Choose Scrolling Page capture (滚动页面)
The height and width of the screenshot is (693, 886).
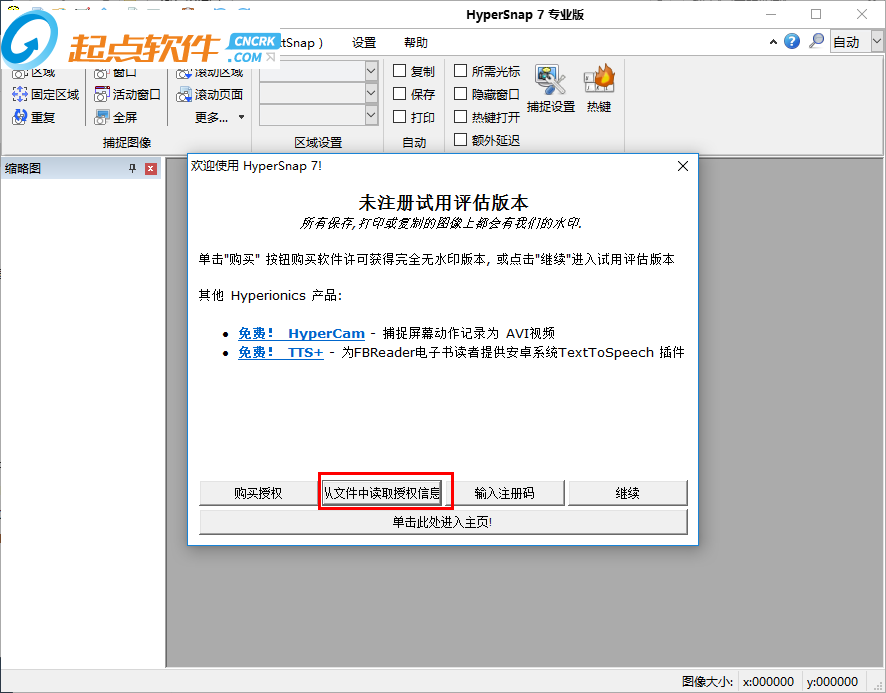tap(209, 94)
